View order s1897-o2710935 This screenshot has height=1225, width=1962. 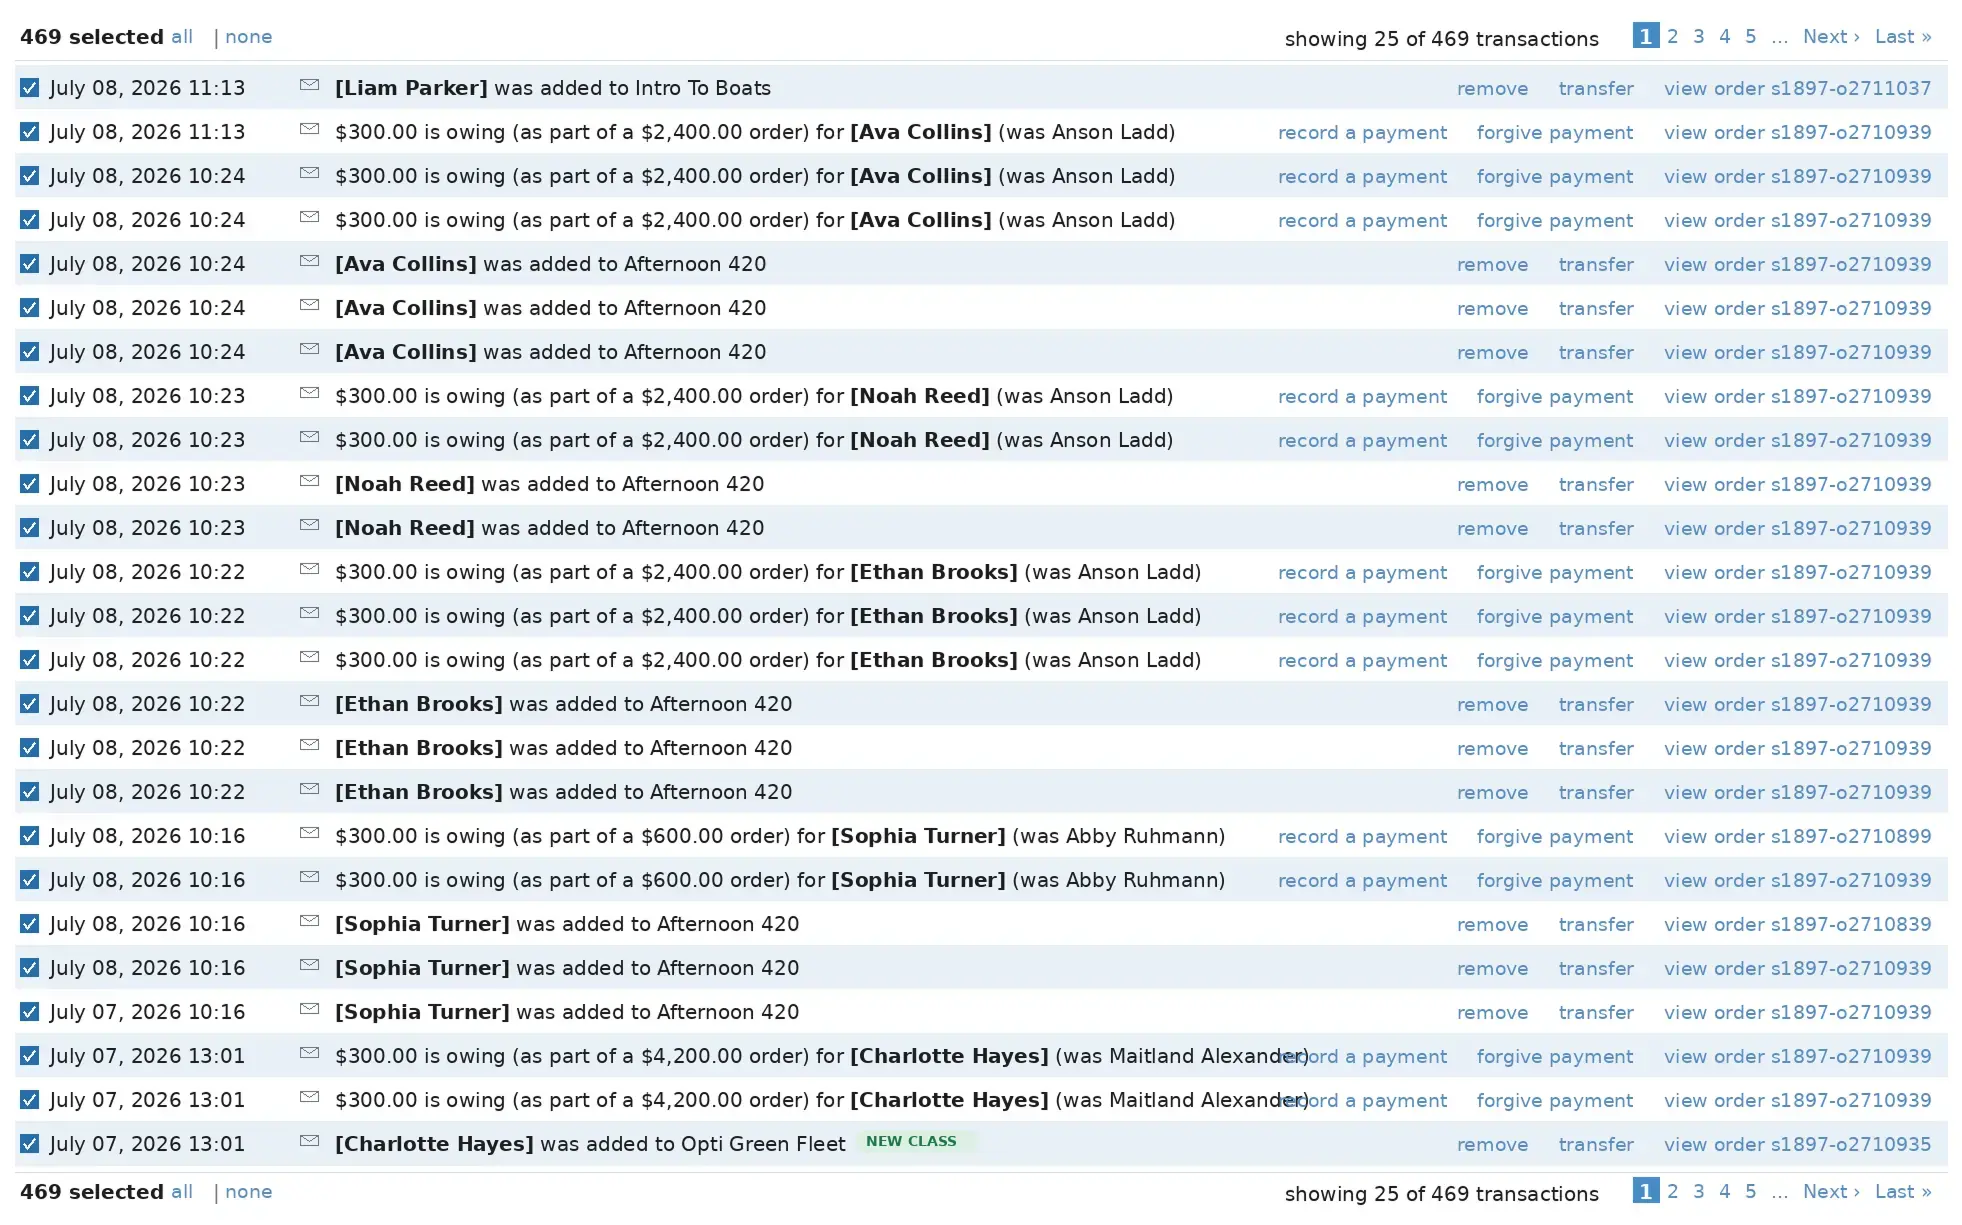click(x=1797, y=1145)
